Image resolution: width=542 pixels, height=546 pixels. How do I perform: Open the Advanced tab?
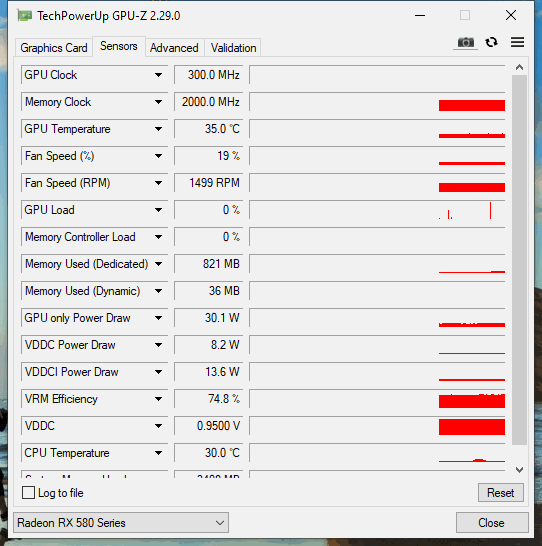pyautogui.click(x=174, y=48)
